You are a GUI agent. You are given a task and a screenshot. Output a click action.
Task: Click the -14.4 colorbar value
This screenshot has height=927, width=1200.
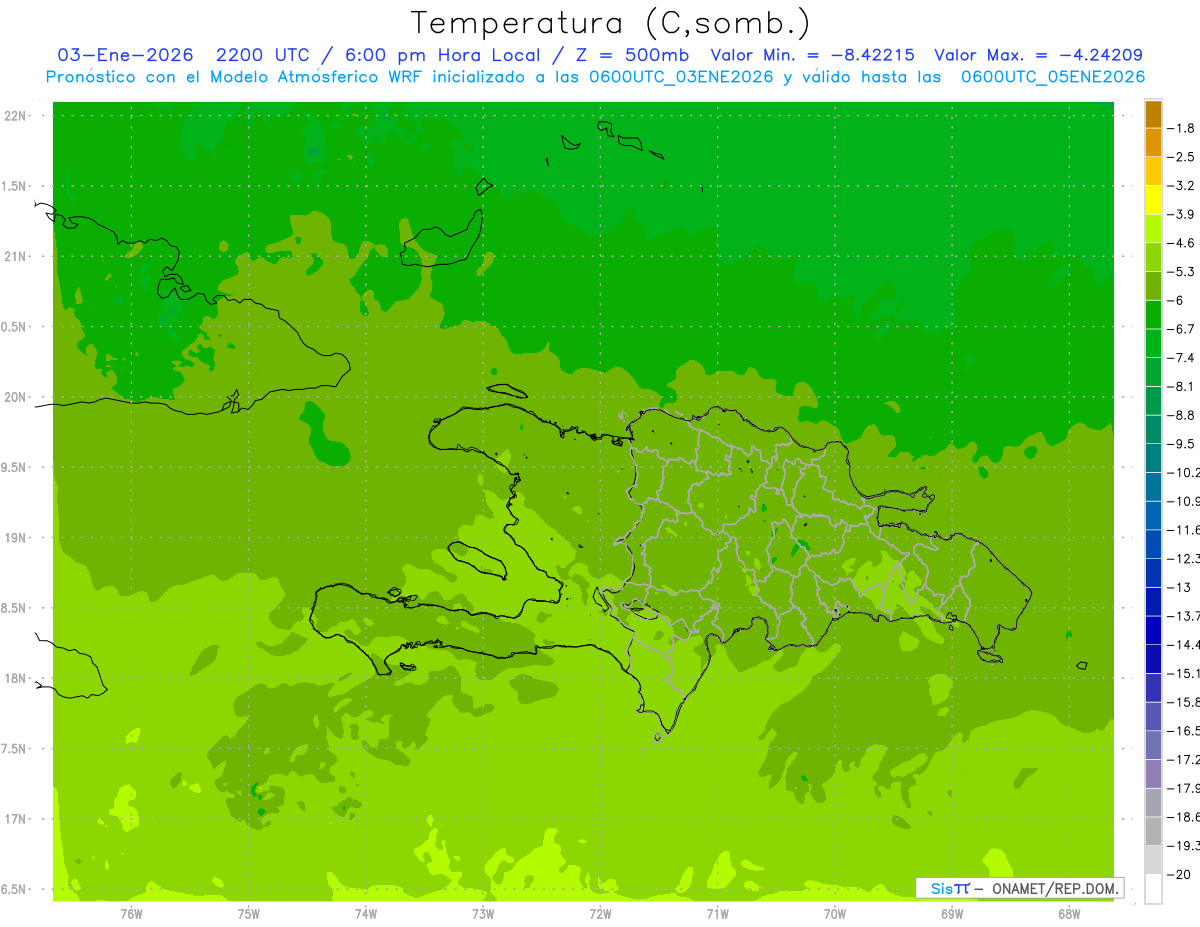click(1183, 644)
